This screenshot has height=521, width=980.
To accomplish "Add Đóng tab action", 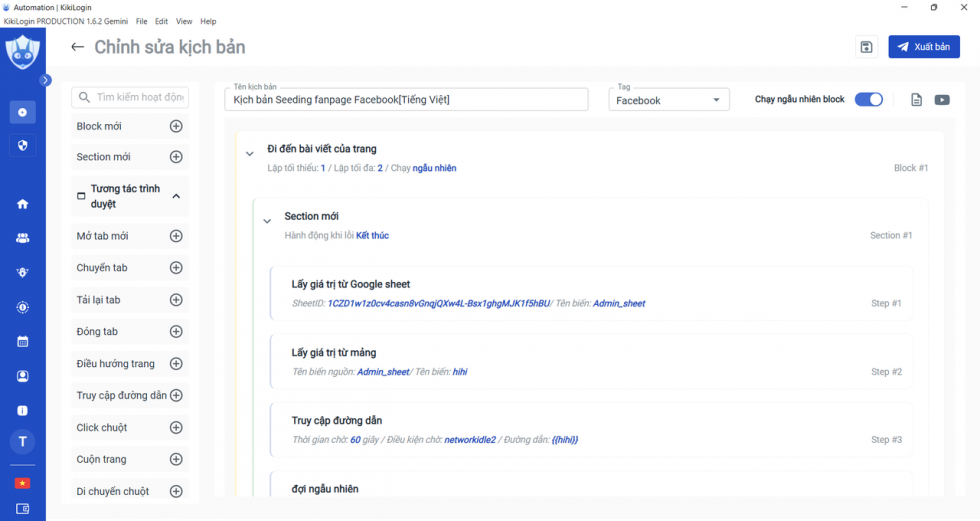I will (x=176, y=332).
